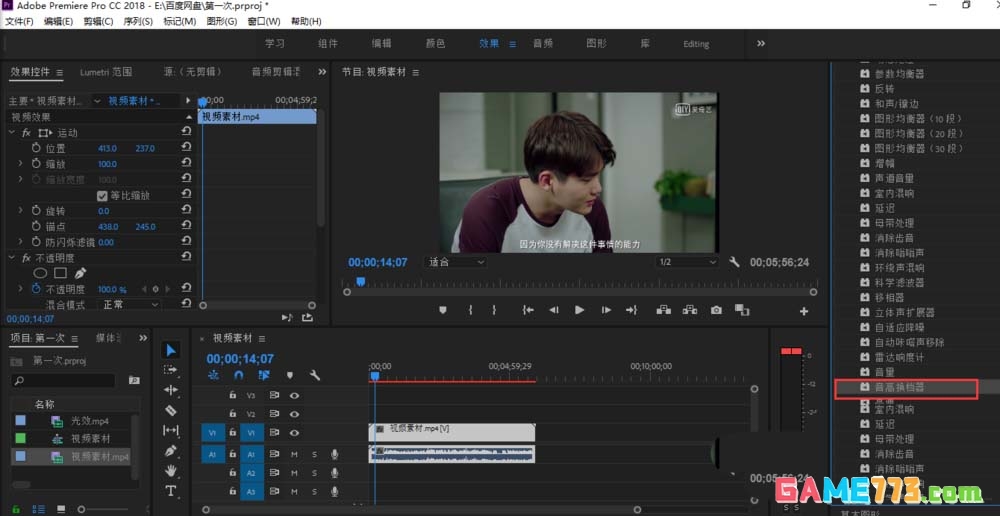Select 音高换档器 effect in list

click(899, 387)
